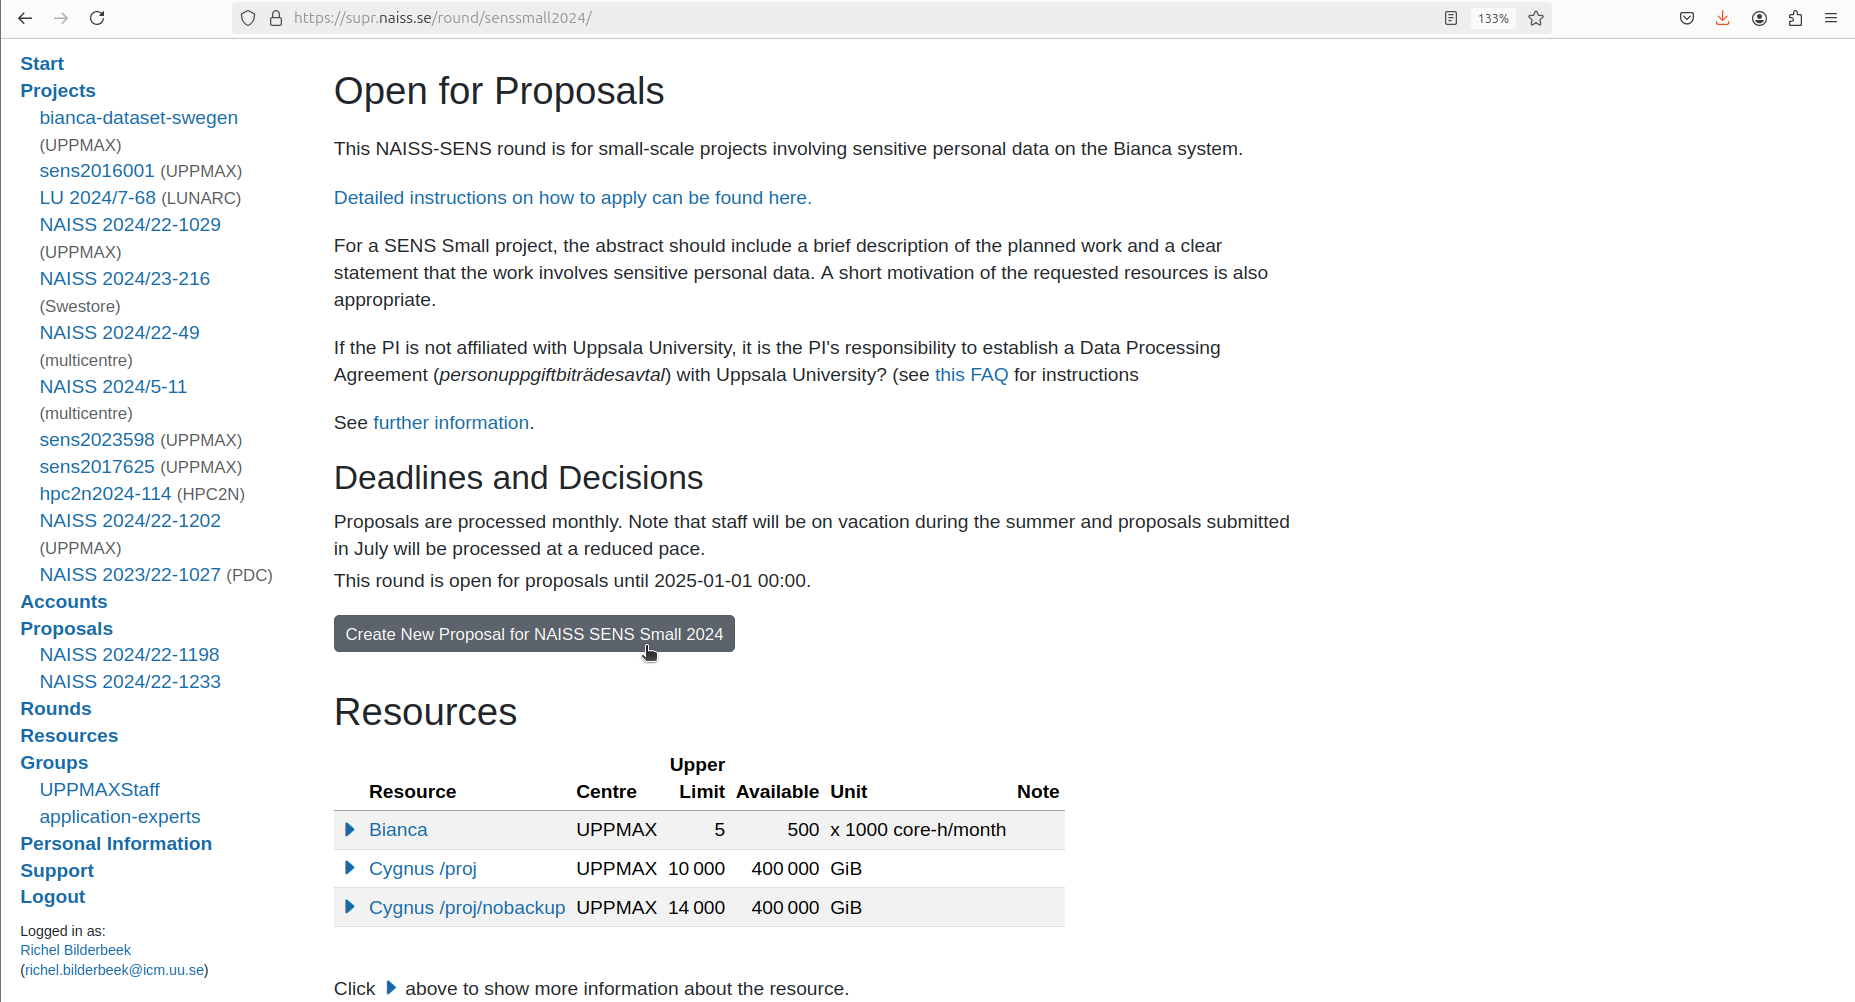Show details for Cygnus /proj/nobackup
Viewport: 1855px width, 1002px height.
[x=349, y=907]
